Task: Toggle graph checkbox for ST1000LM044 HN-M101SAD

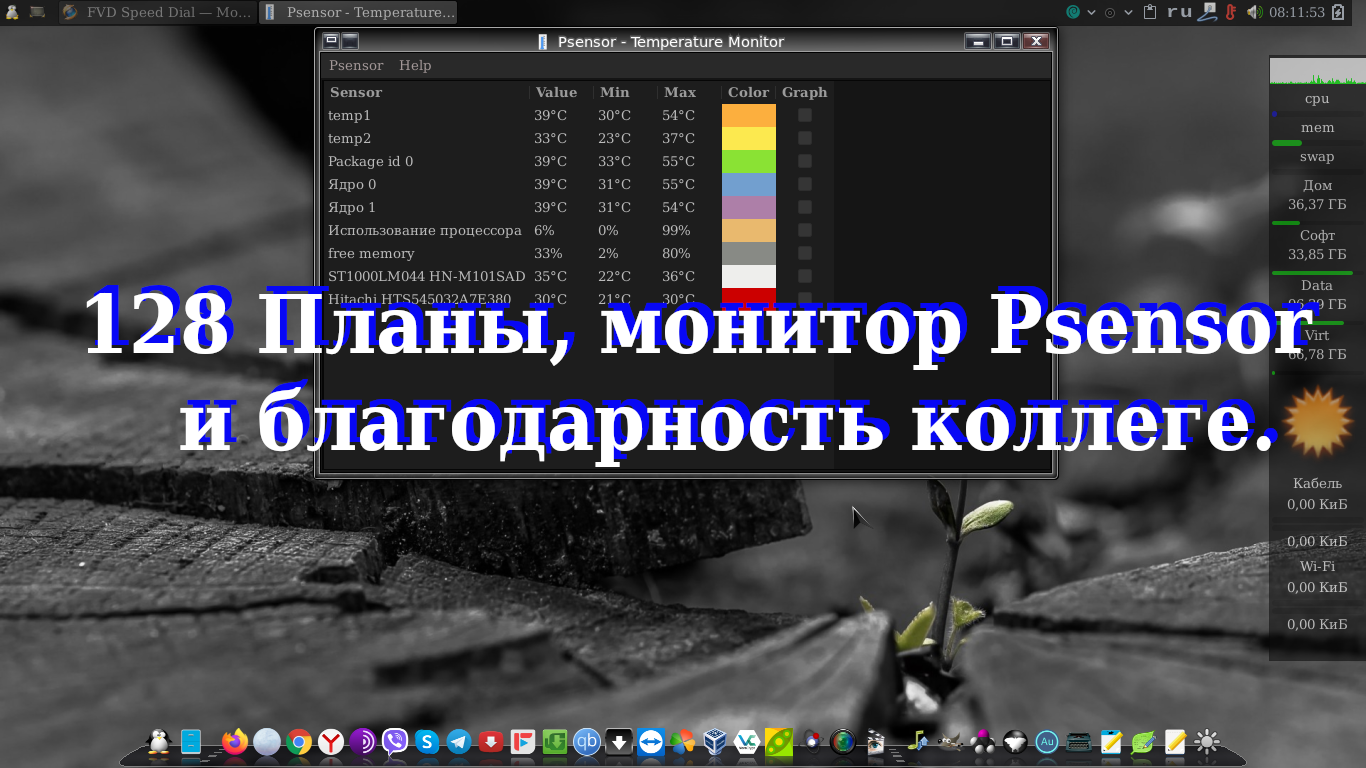Action: coord(805,276)
